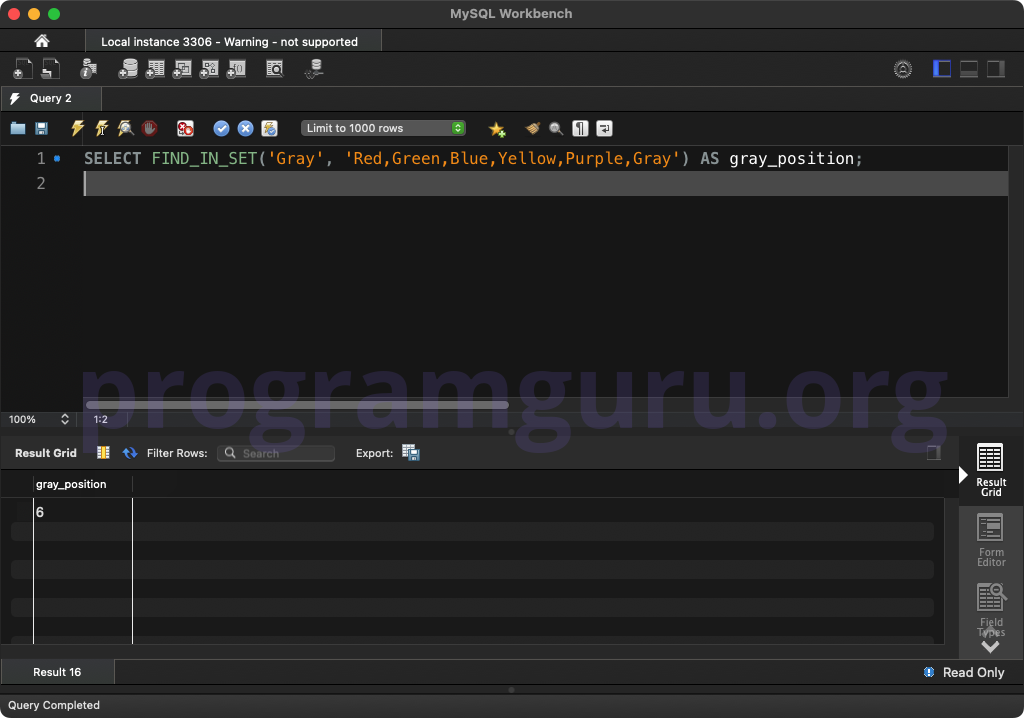
Task: Execute the query with lightning bolt
Action: pos(78,128)
